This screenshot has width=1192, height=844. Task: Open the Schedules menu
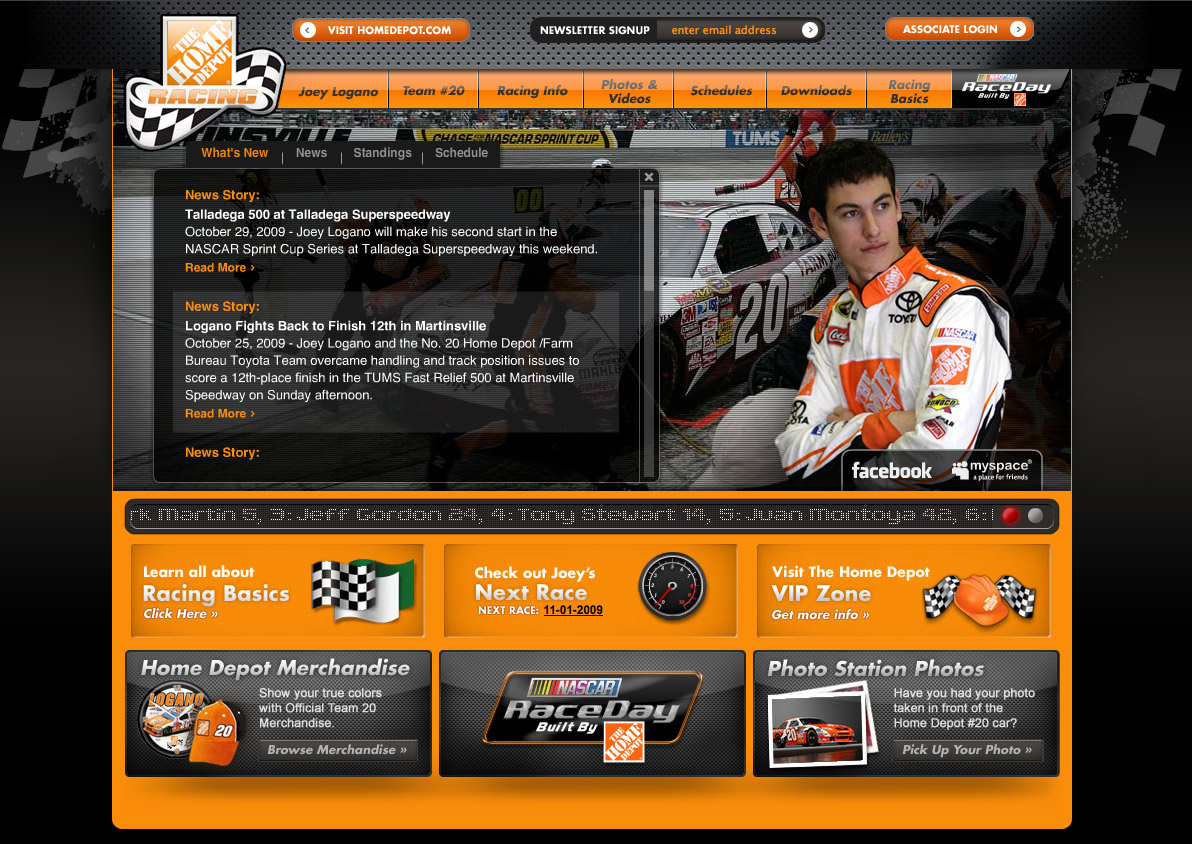[721, 90]
